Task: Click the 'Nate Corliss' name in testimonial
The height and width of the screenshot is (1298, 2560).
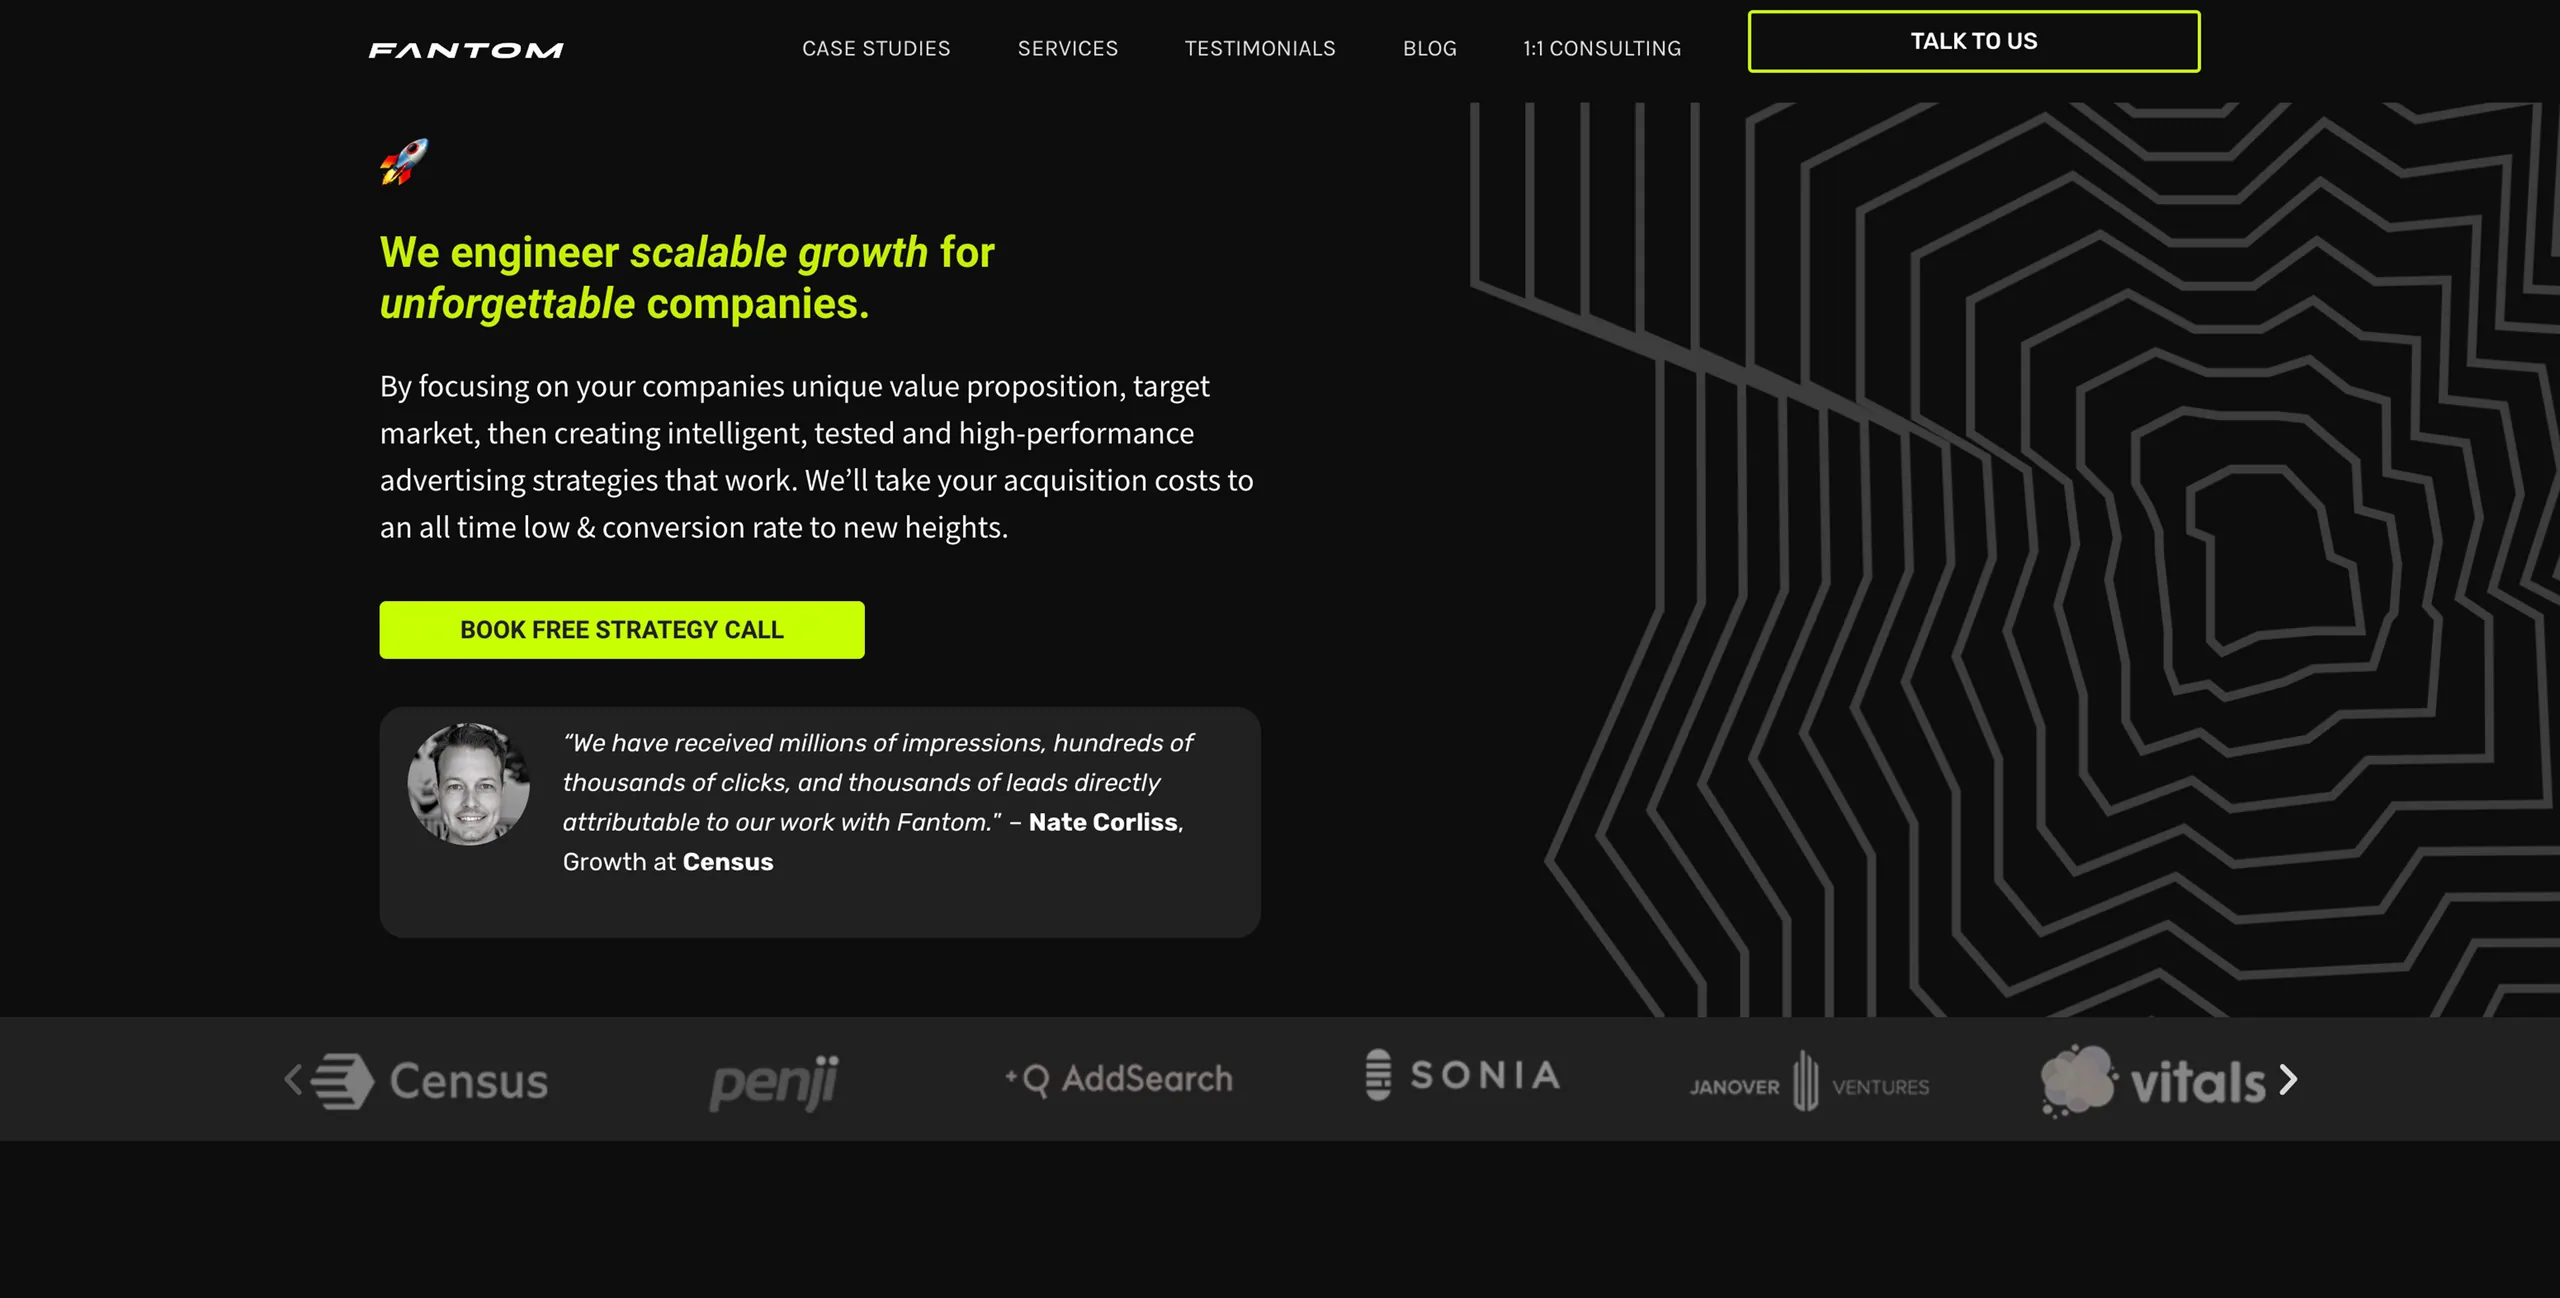Action: [1103, 822]
